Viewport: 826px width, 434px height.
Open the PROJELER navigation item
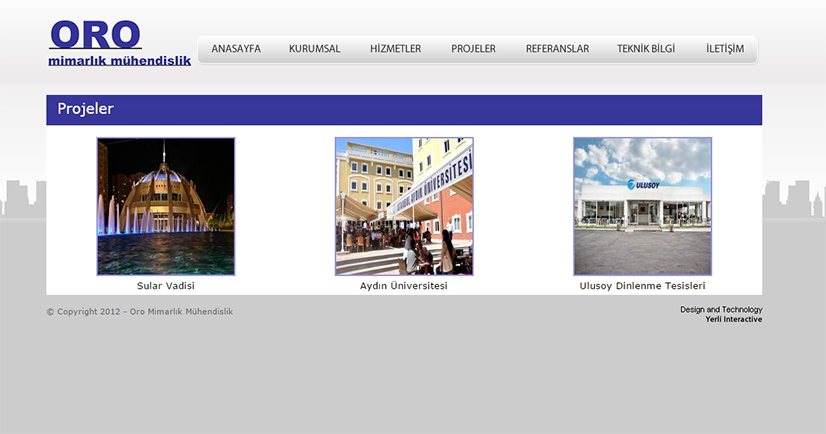pyautogui.click(x=473, y=49)
